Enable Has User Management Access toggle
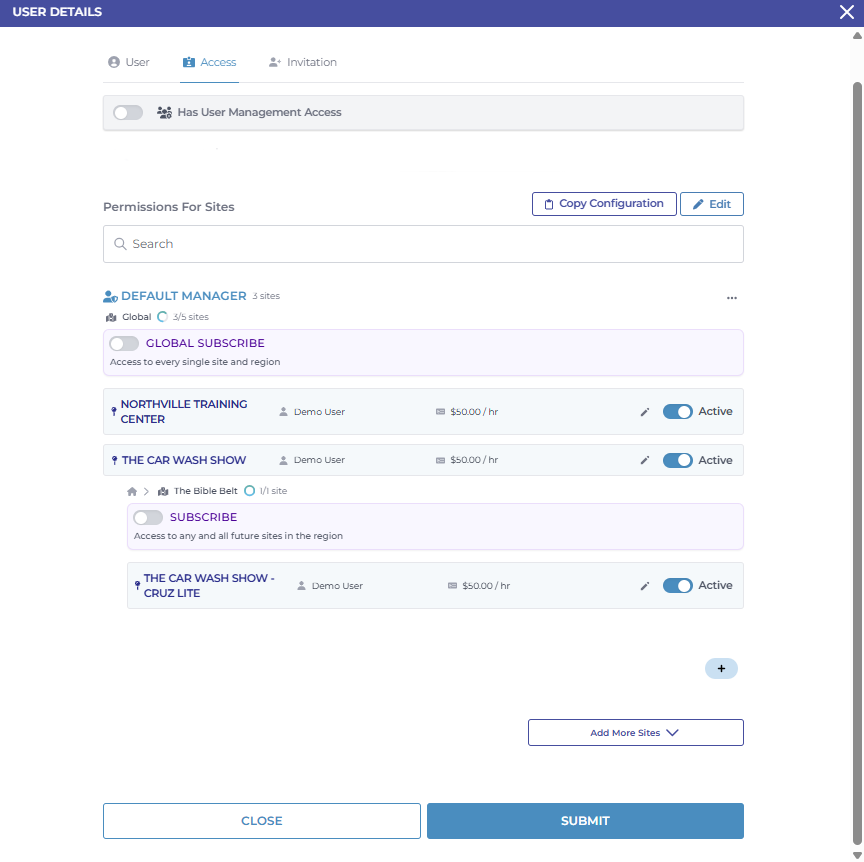The height and width of the screenshot is (862, 864). point(128,113)
